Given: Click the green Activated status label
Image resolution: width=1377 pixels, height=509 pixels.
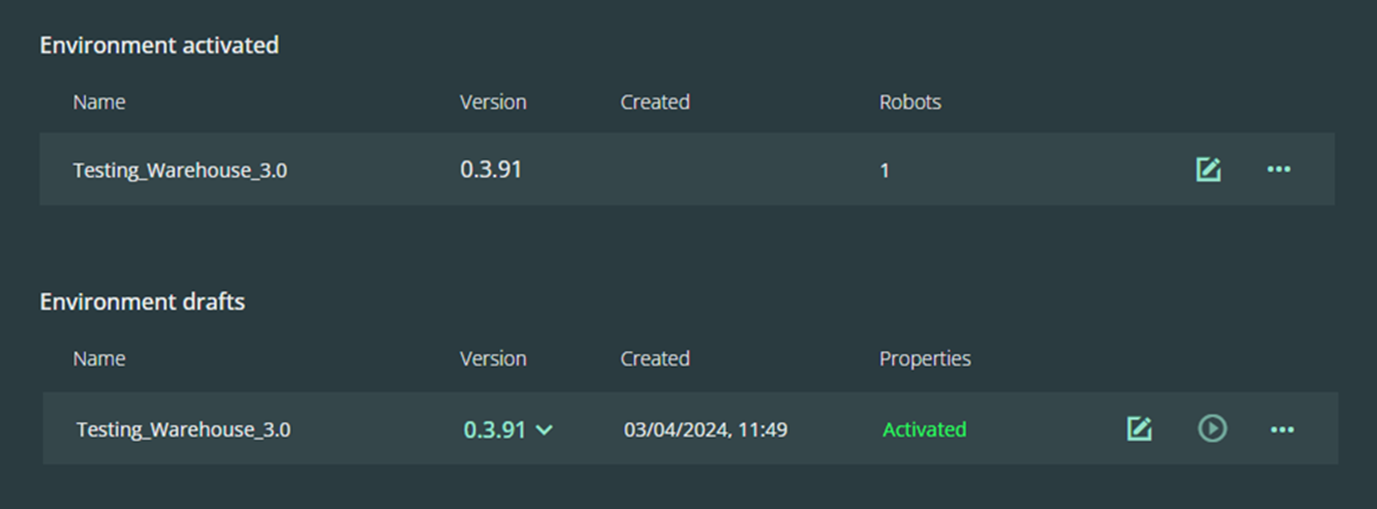Looking at the screenshot, I should pyautogui.click(x=924, y=430).
